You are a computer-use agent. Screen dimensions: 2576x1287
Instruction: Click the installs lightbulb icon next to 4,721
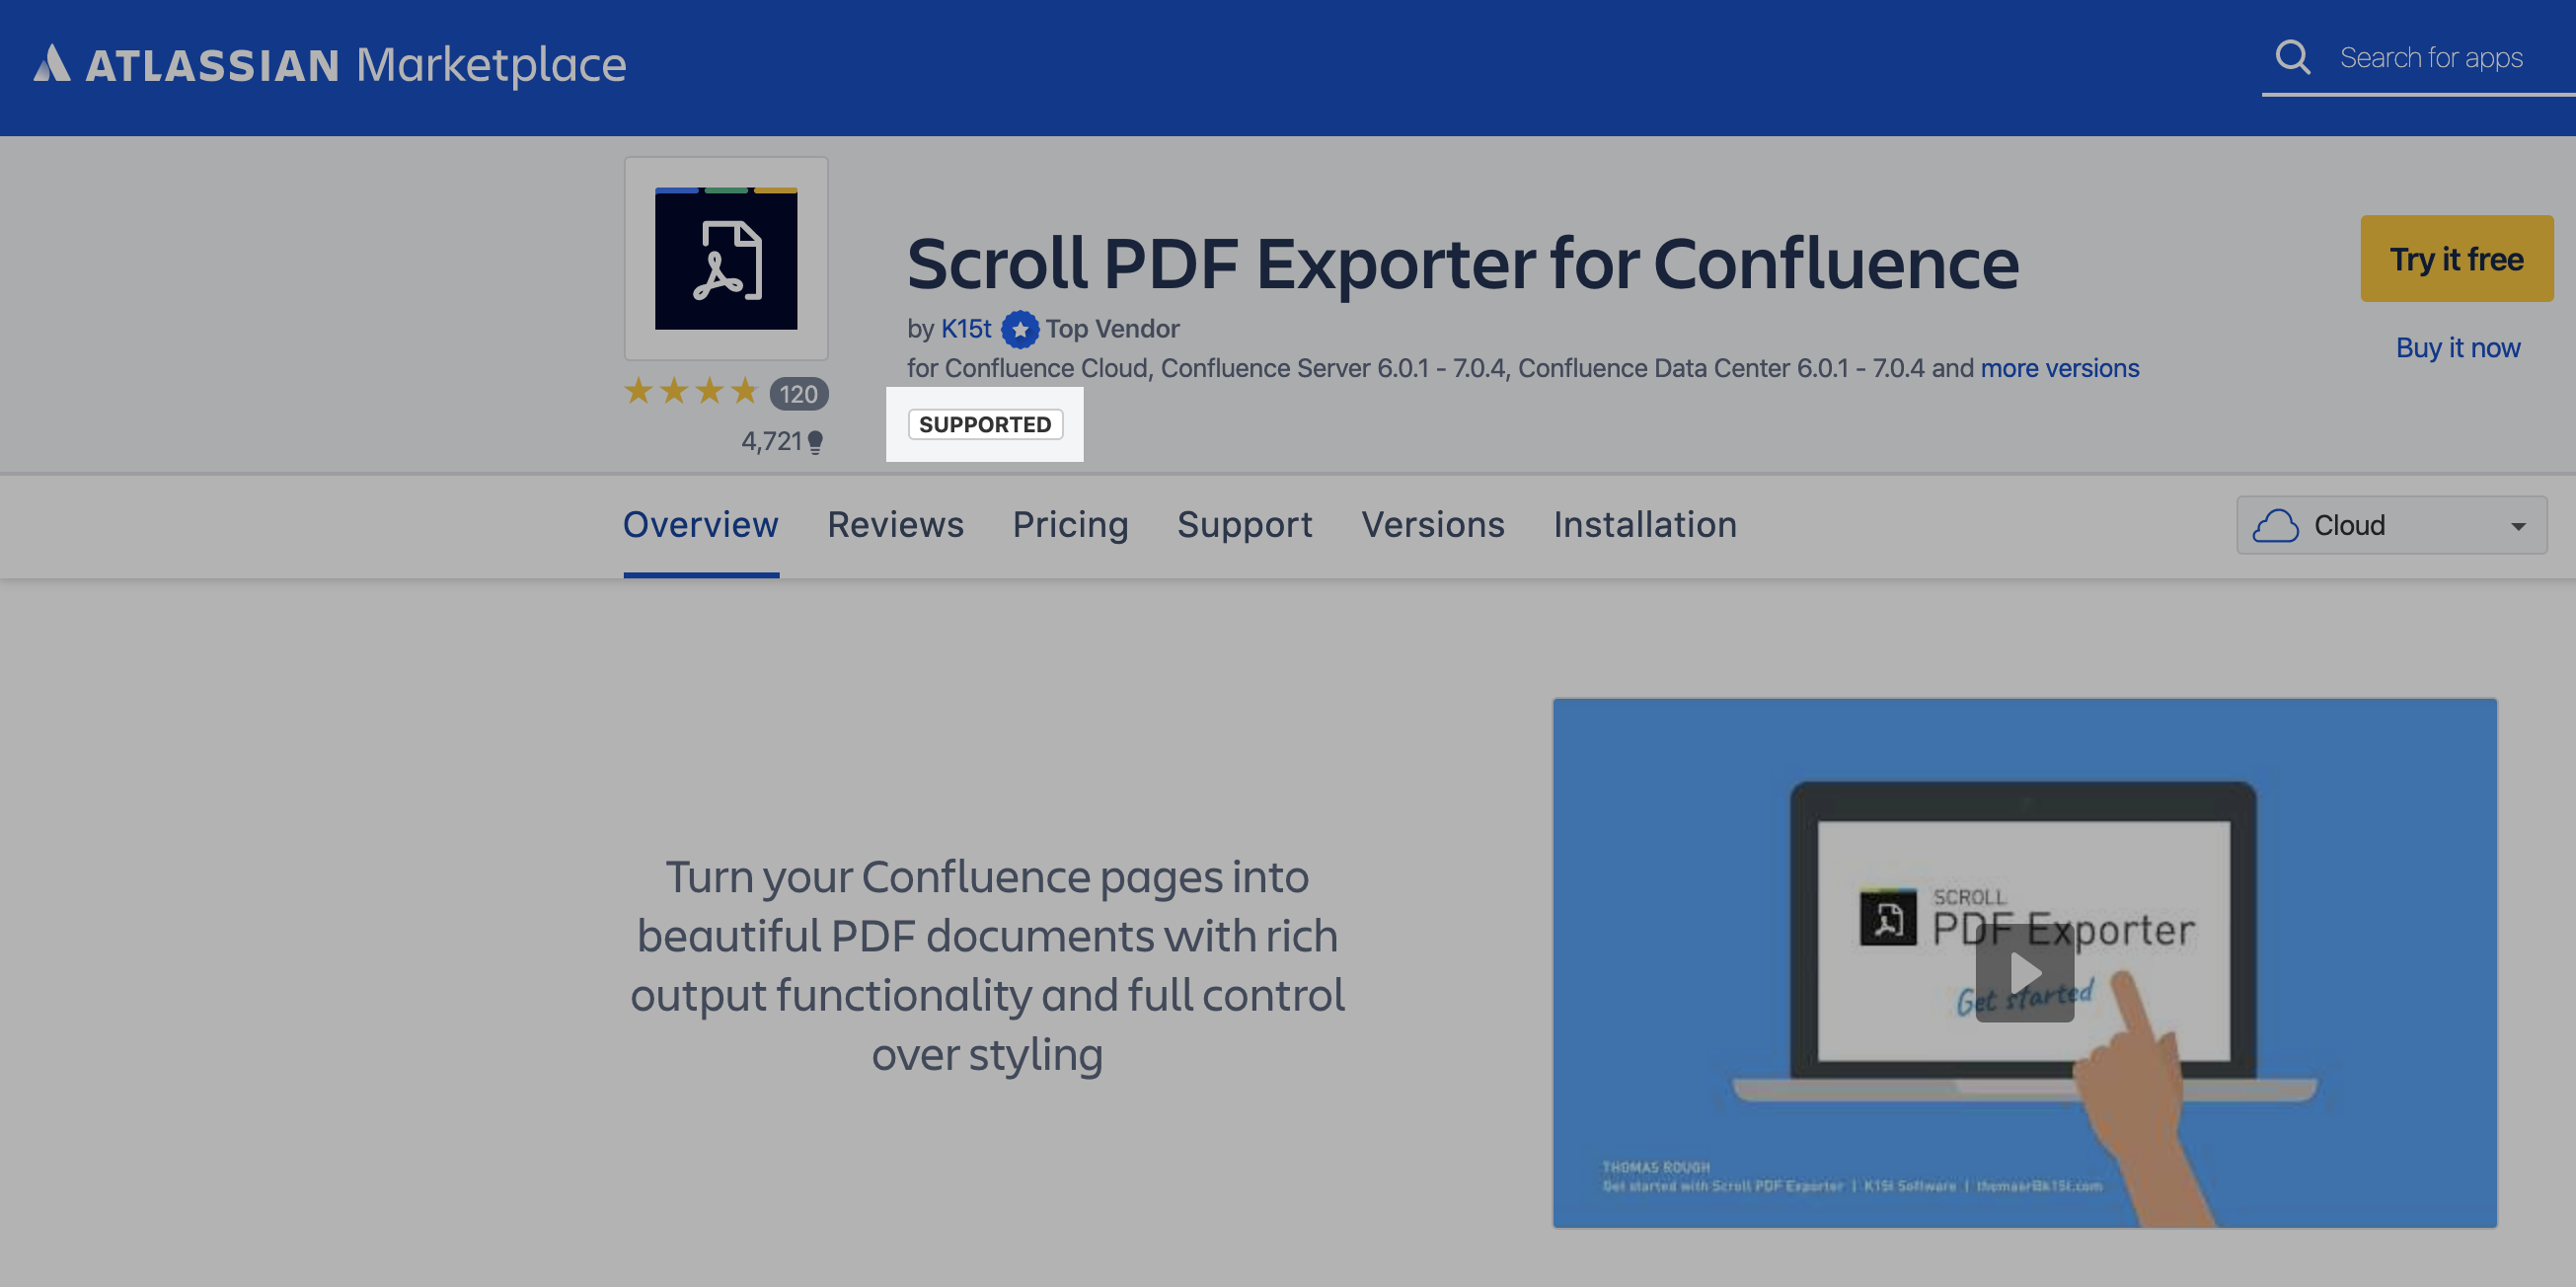(816, 442)
